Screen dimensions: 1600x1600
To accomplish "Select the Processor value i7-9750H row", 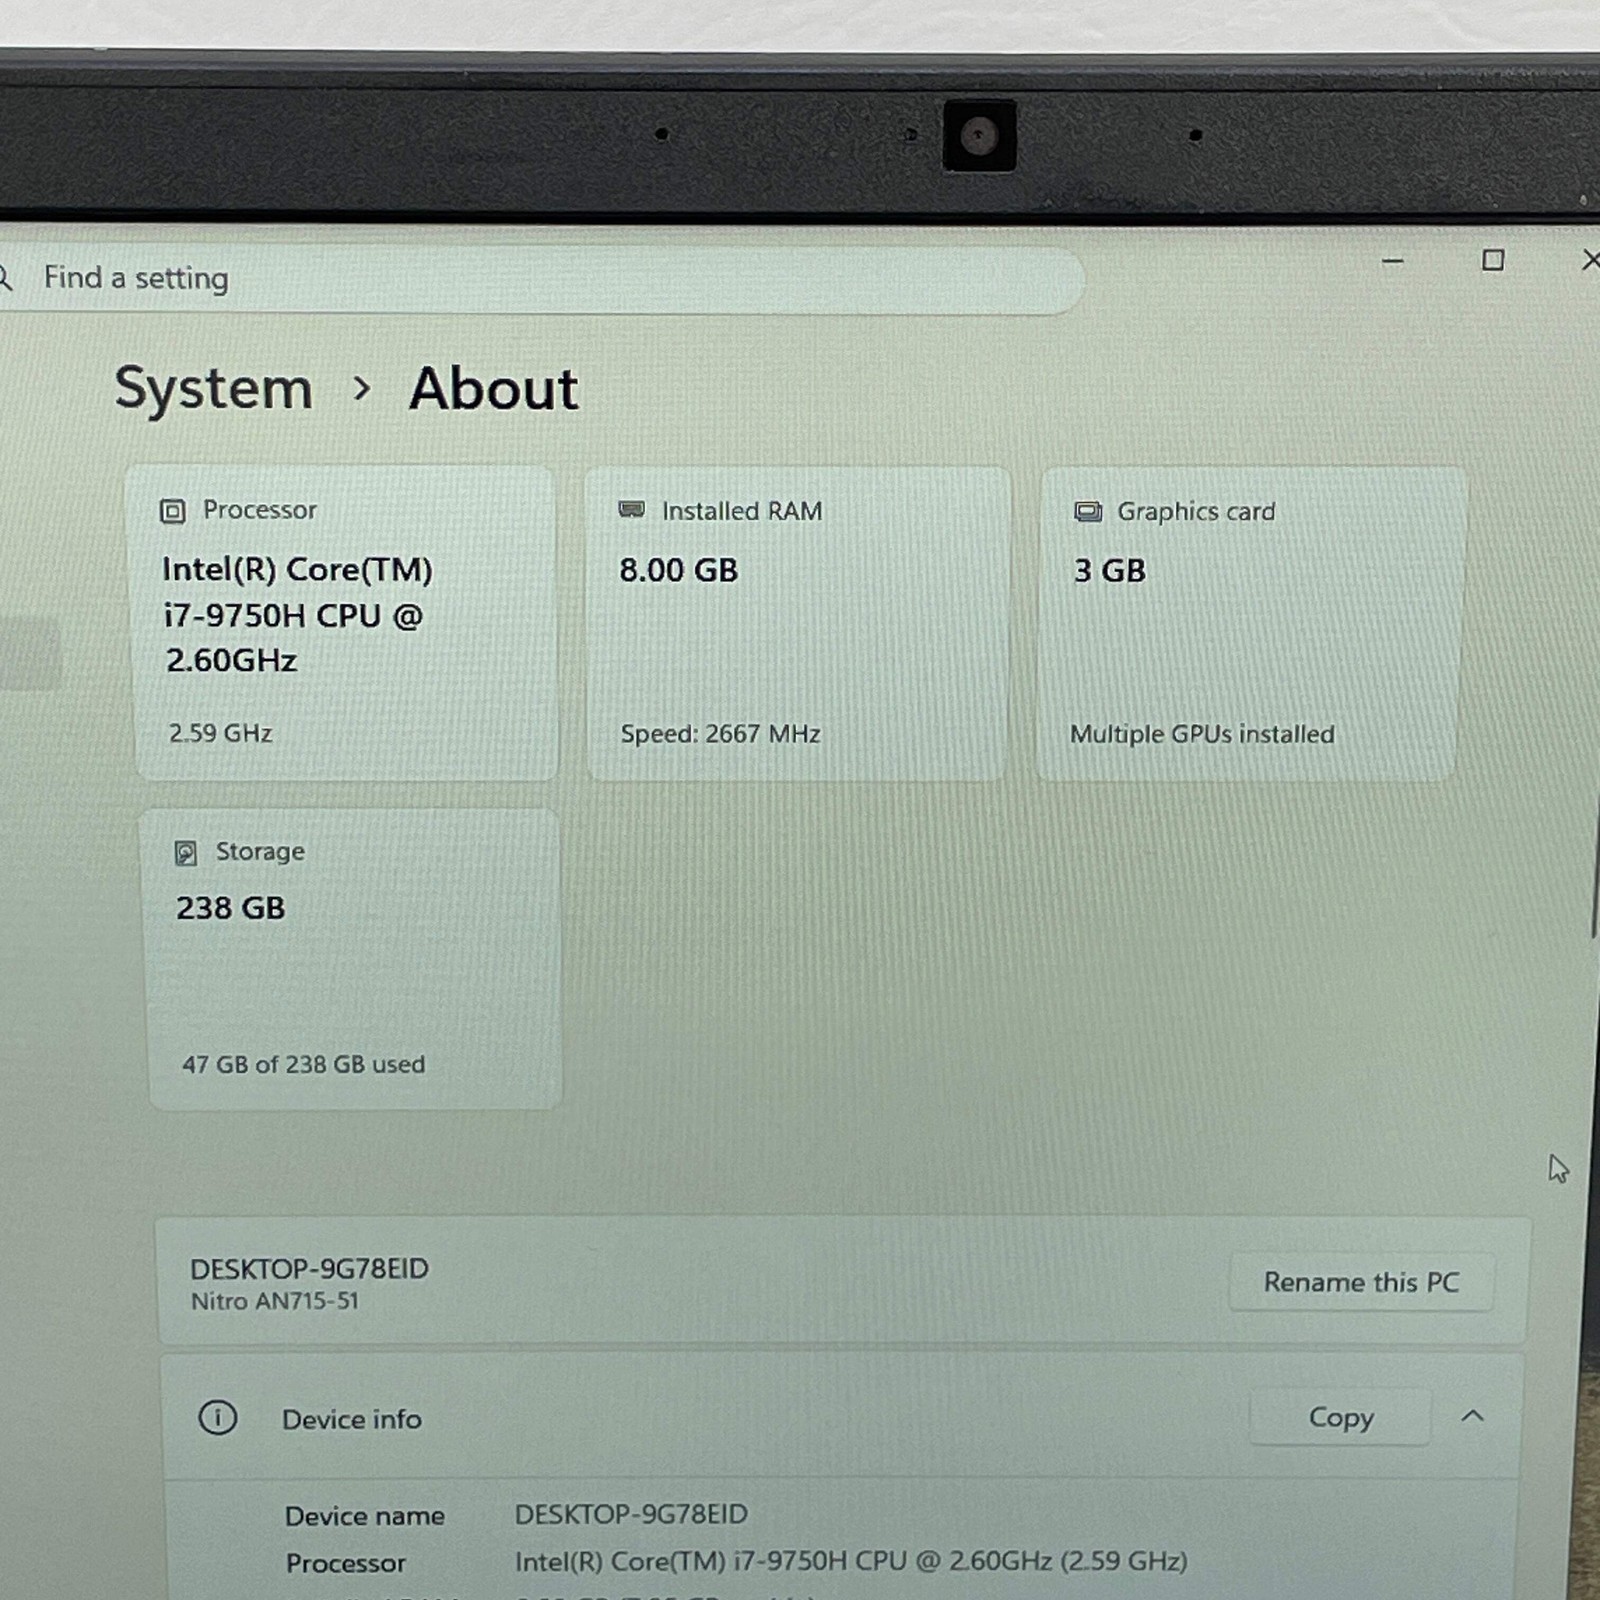I will point(851,1561).
